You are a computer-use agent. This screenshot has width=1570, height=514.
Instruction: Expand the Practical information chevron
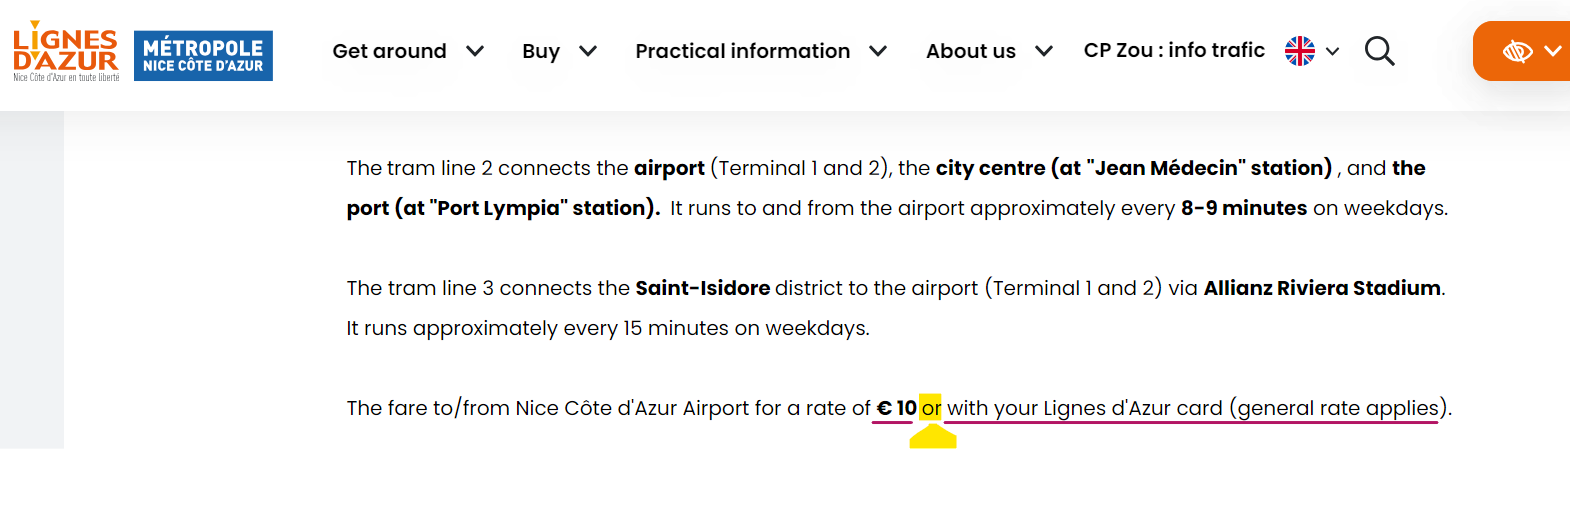pos(878,51)
